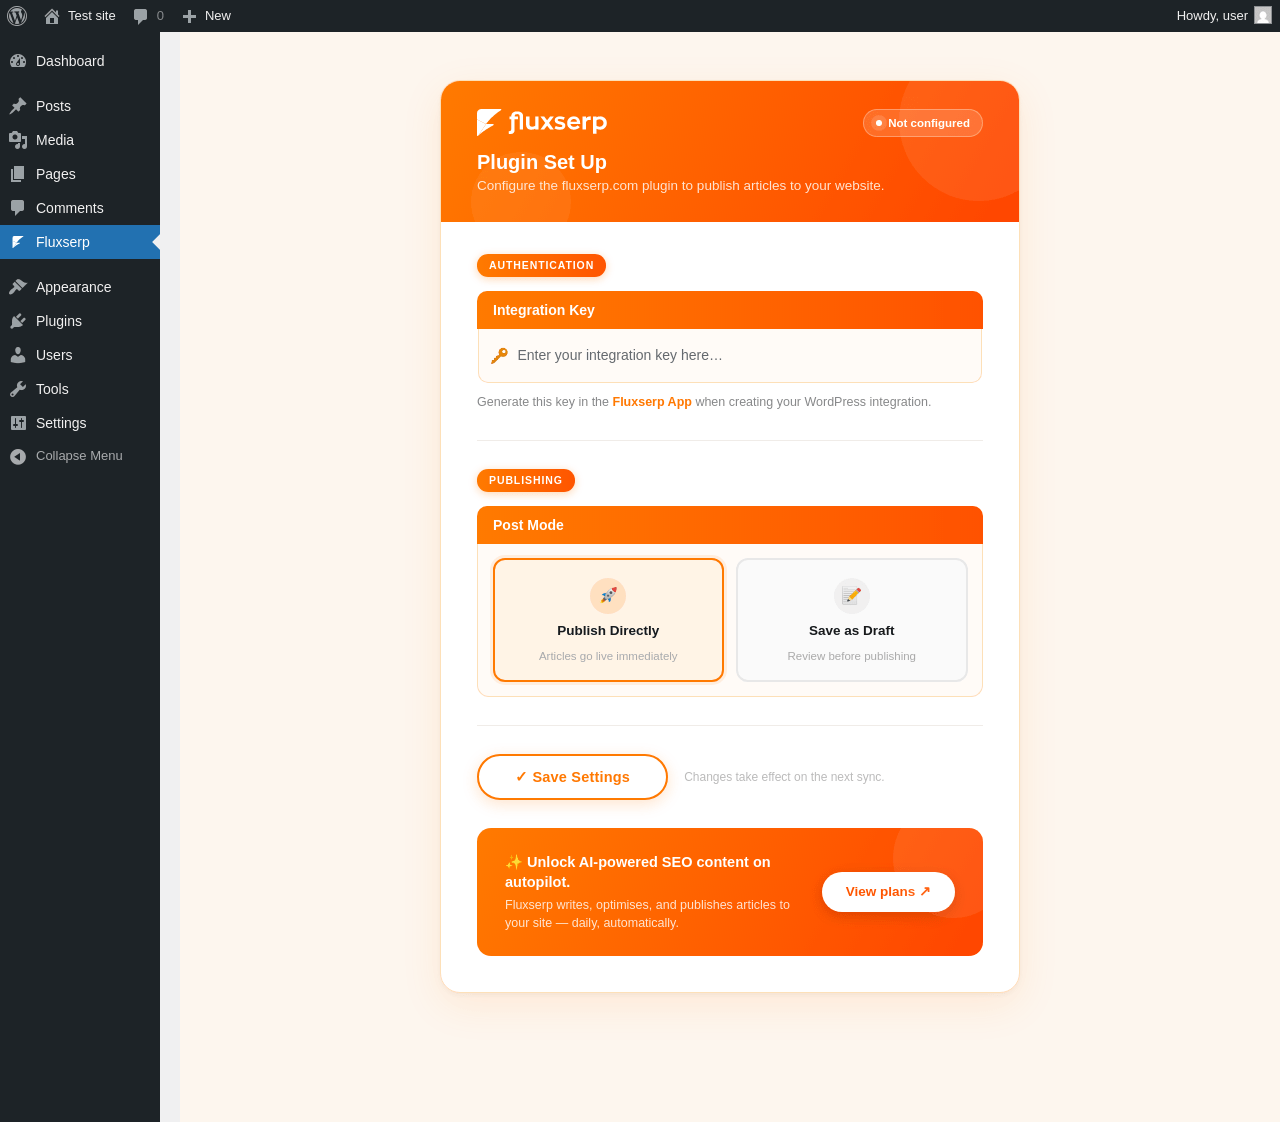Click the memo icon for Save as Draft

(x=852, y=596)
